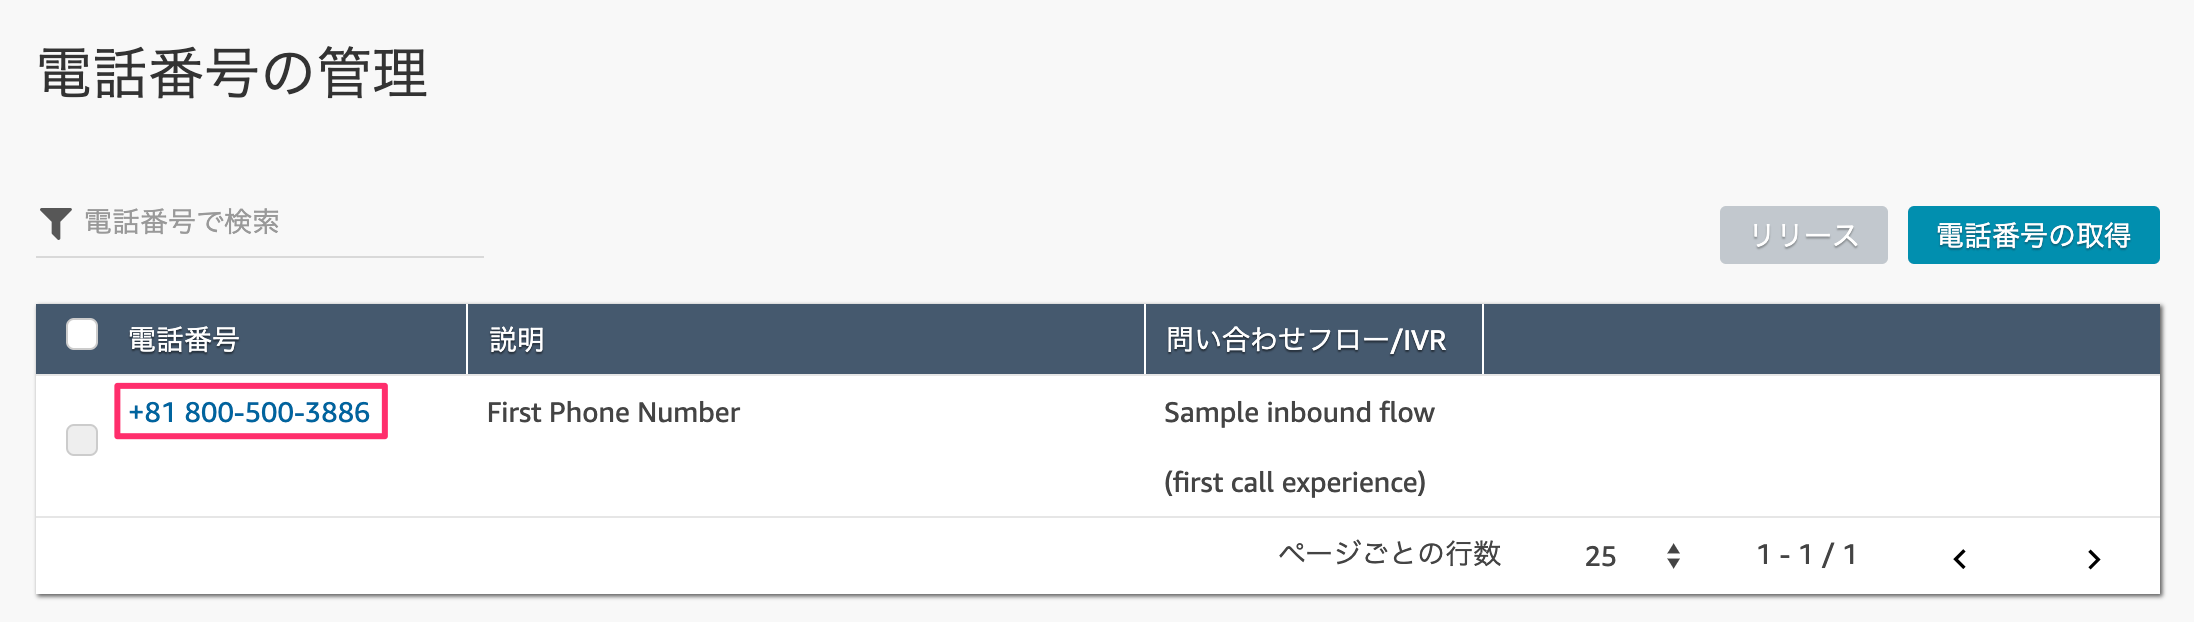Click the Sample inbound flow cell text

pyautogui.click(x=1299, y=412)
